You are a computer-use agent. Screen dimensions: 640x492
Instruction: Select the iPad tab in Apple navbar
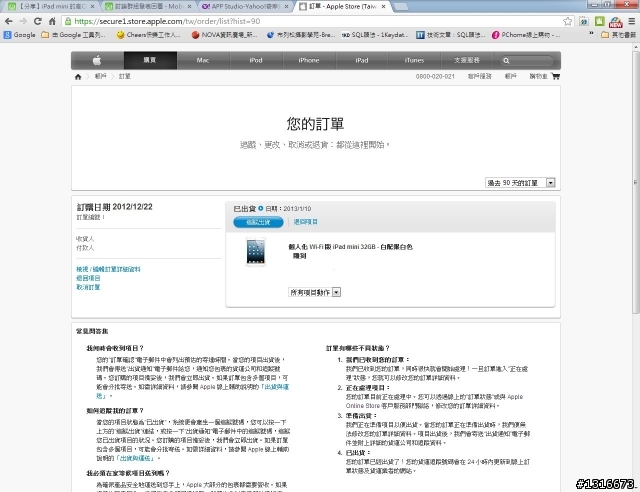(362, 60)
